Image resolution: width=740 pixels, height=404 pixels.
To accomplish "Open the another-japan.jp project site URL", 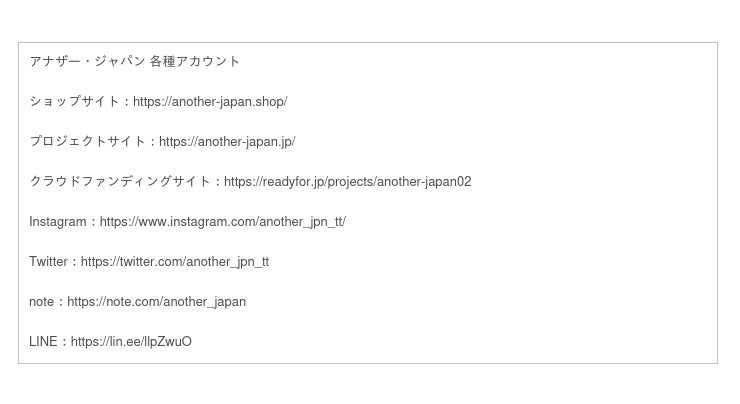I will (x=226, y=142).
